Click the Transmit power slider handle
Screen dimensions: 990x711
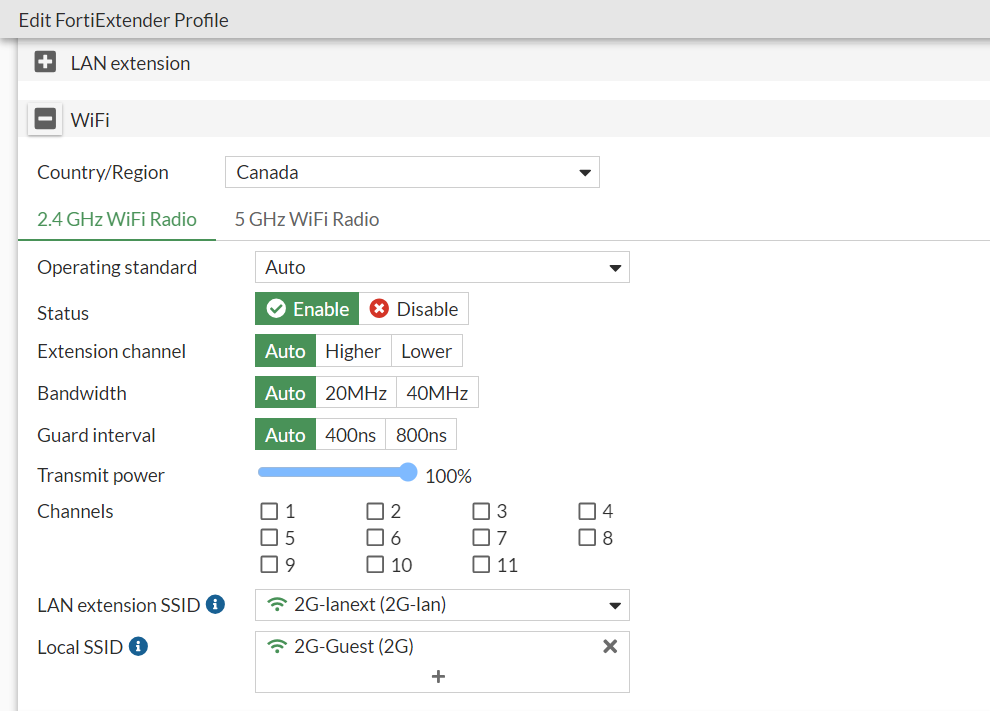pos(408,472)
